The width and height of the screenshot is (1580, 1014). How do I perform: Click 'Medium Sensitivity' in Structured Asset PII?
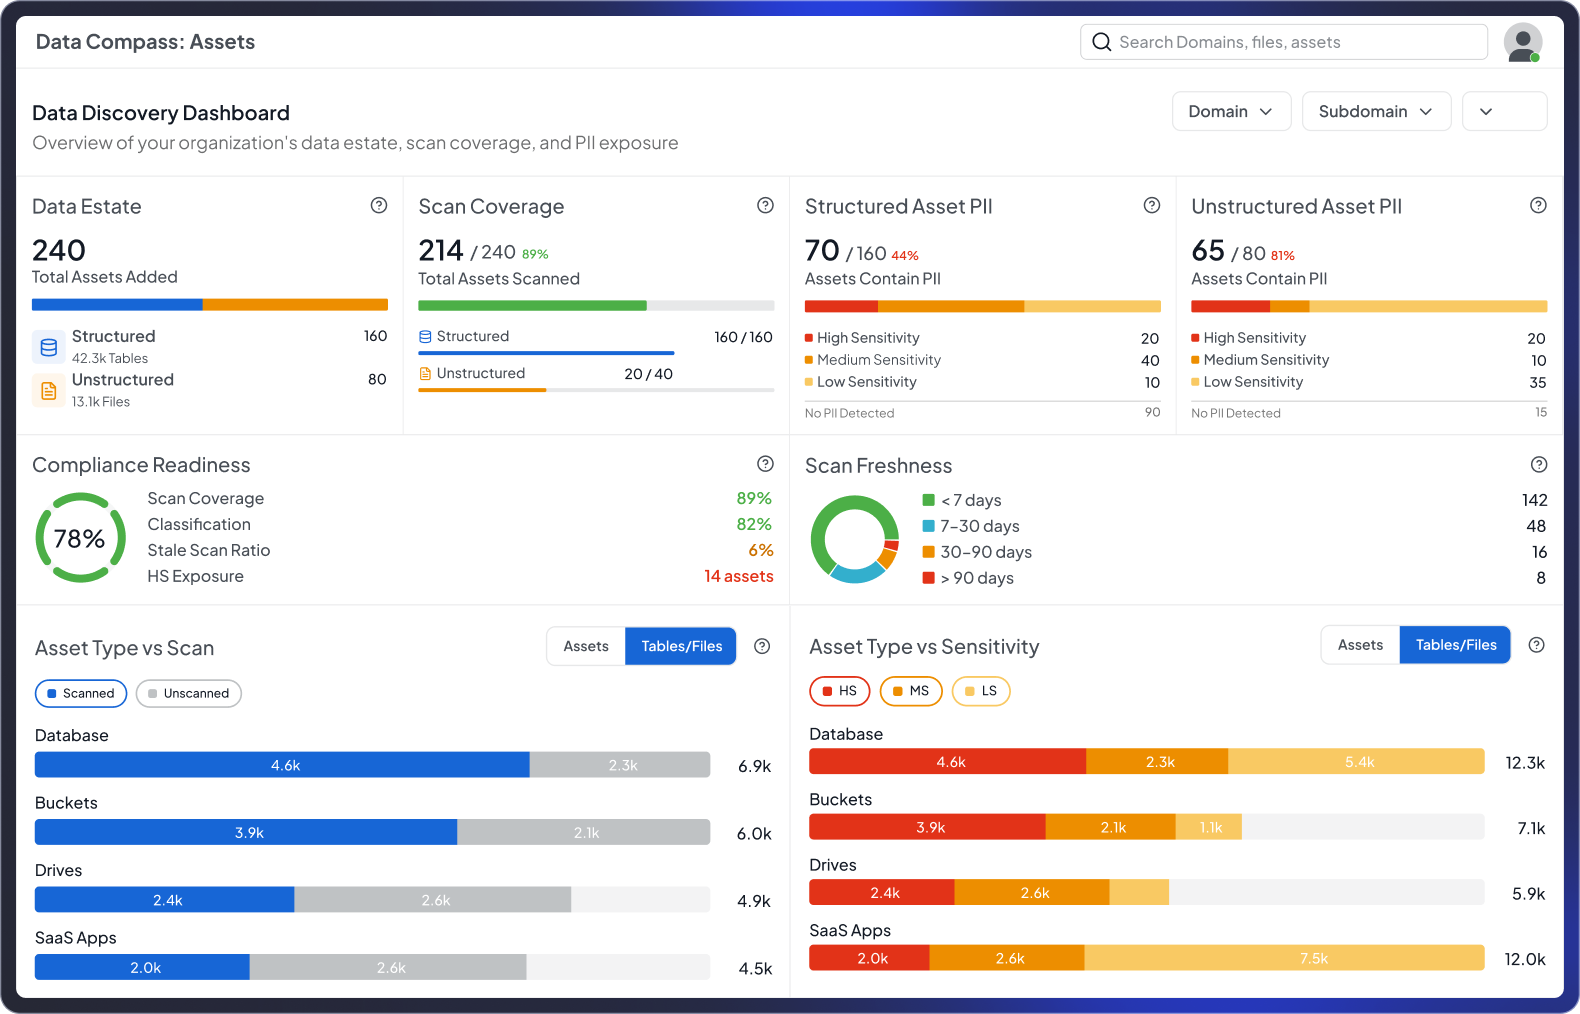click(x=879, y=360)
